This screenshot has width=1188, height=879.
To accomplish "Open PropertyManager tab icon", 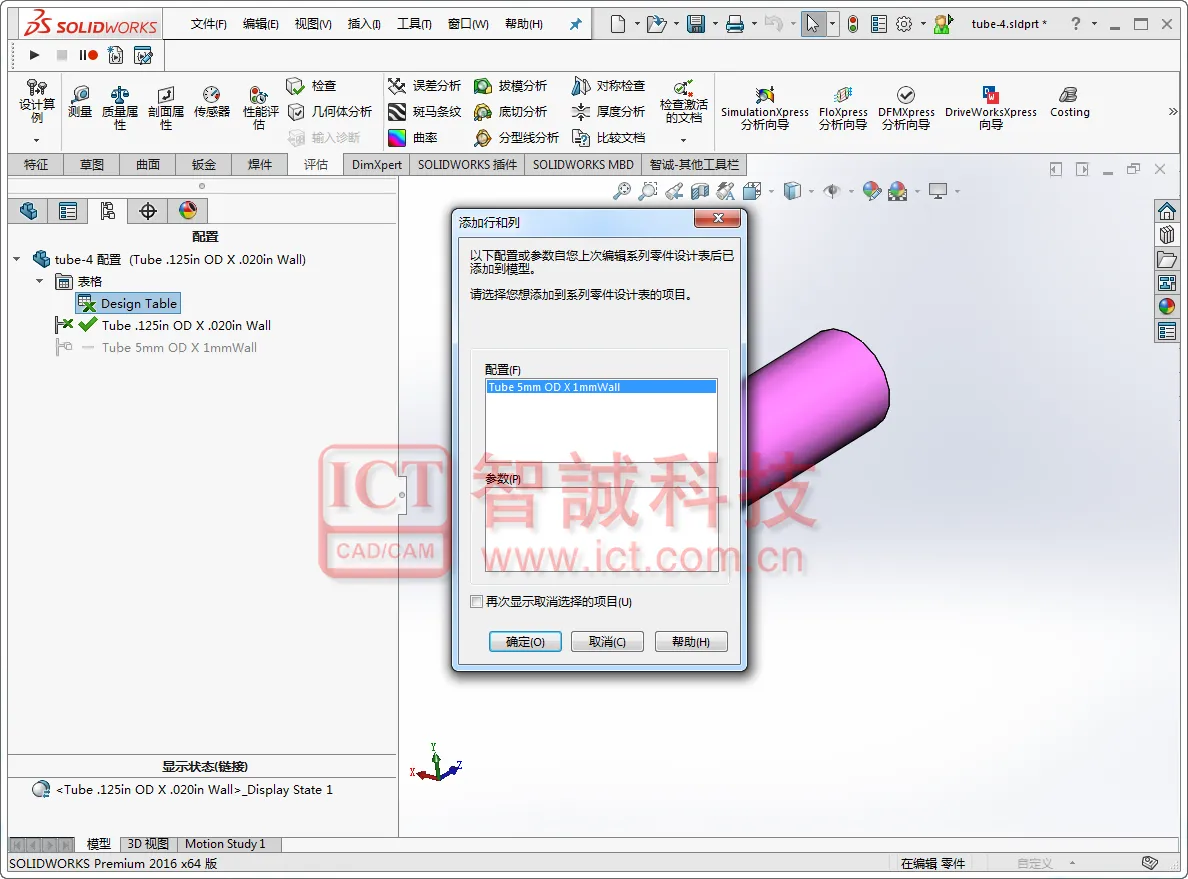I will click(67, 211).
